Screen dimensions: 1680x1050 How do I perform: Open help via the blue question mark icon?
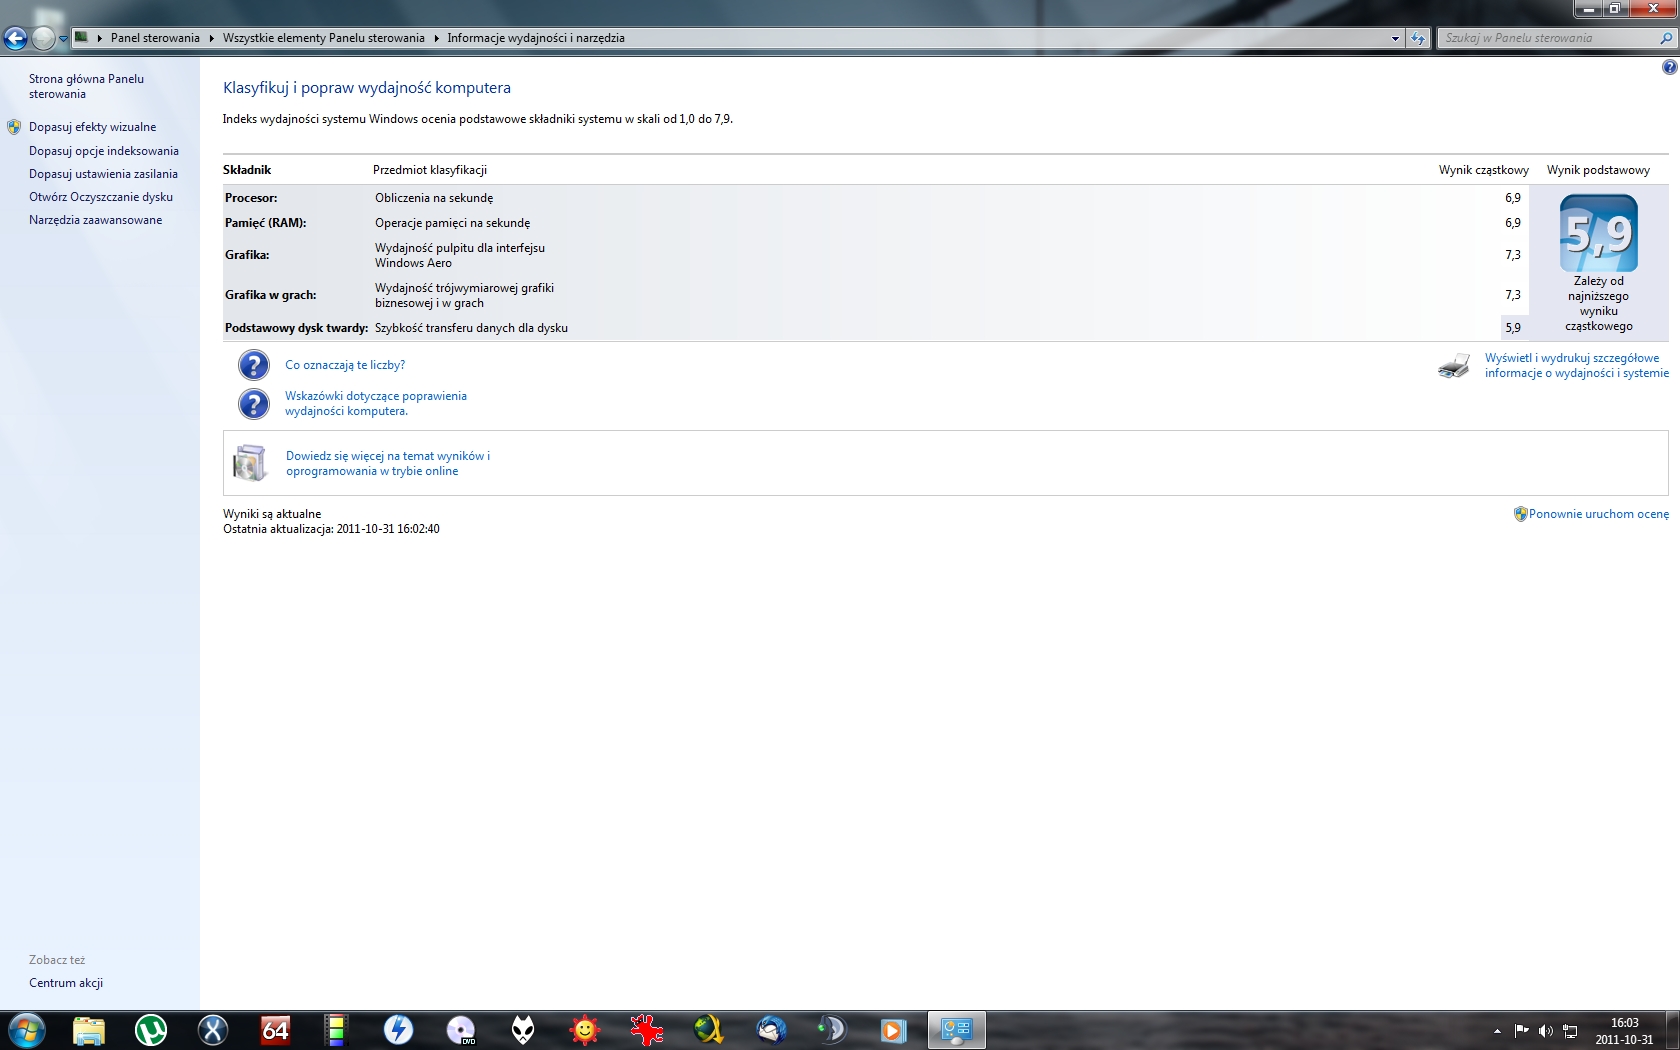click(x=1669, y=67)
